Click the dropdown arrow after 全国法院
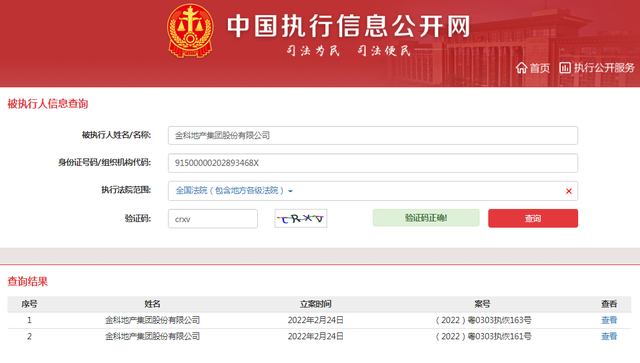The width and height of the screenshot is (640, 363). tap(290, 191)
